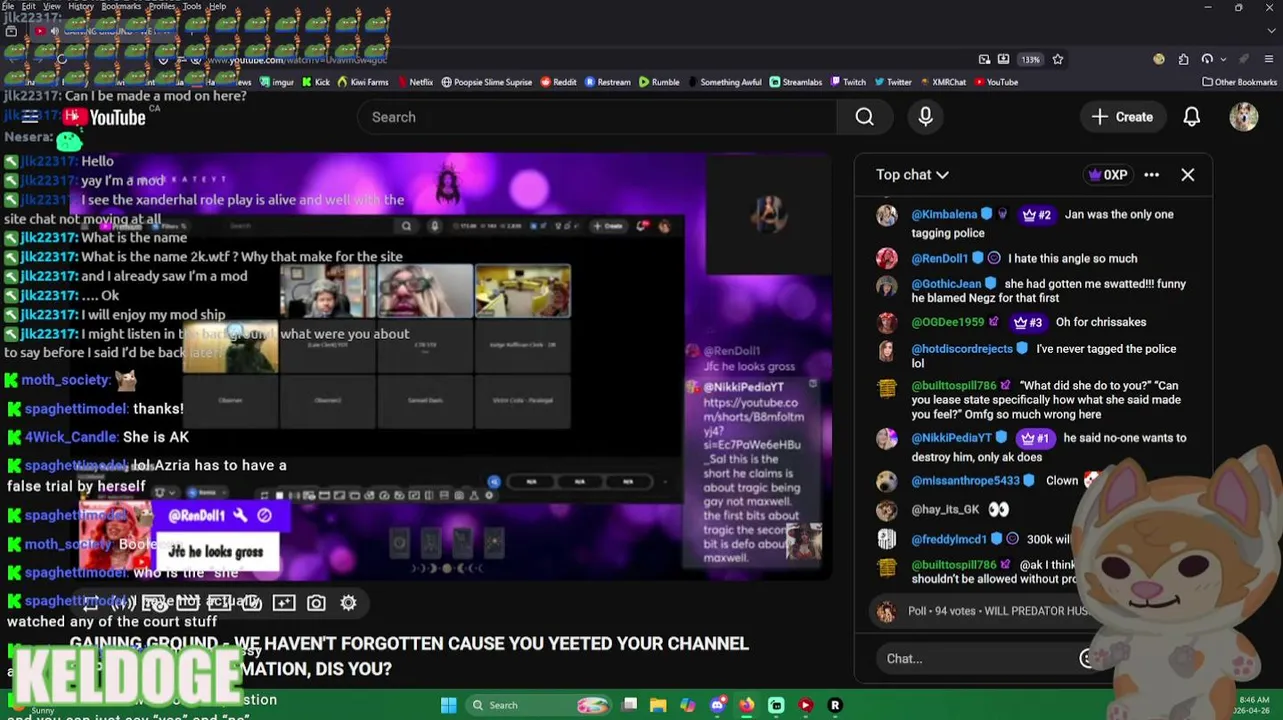This screenshot has width=1283, height=720.
Task: Open File Explorer from the taskbar
Action: (x=658, y=705)
